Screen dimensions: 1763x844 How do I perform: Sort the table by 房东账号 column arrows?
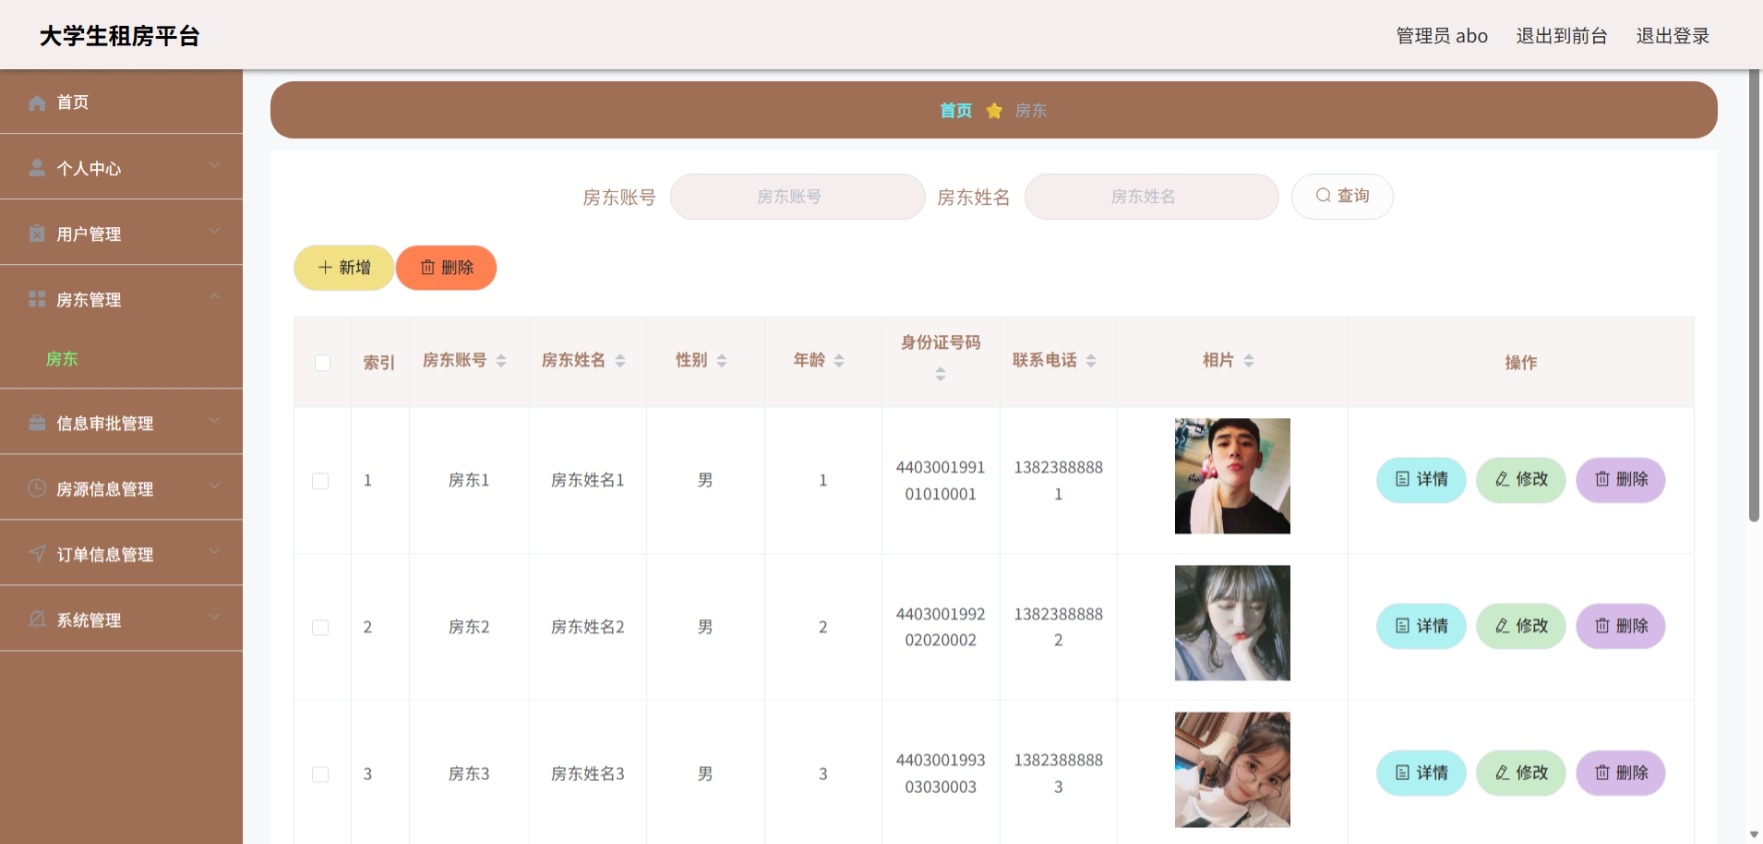(x=501, y=360)
